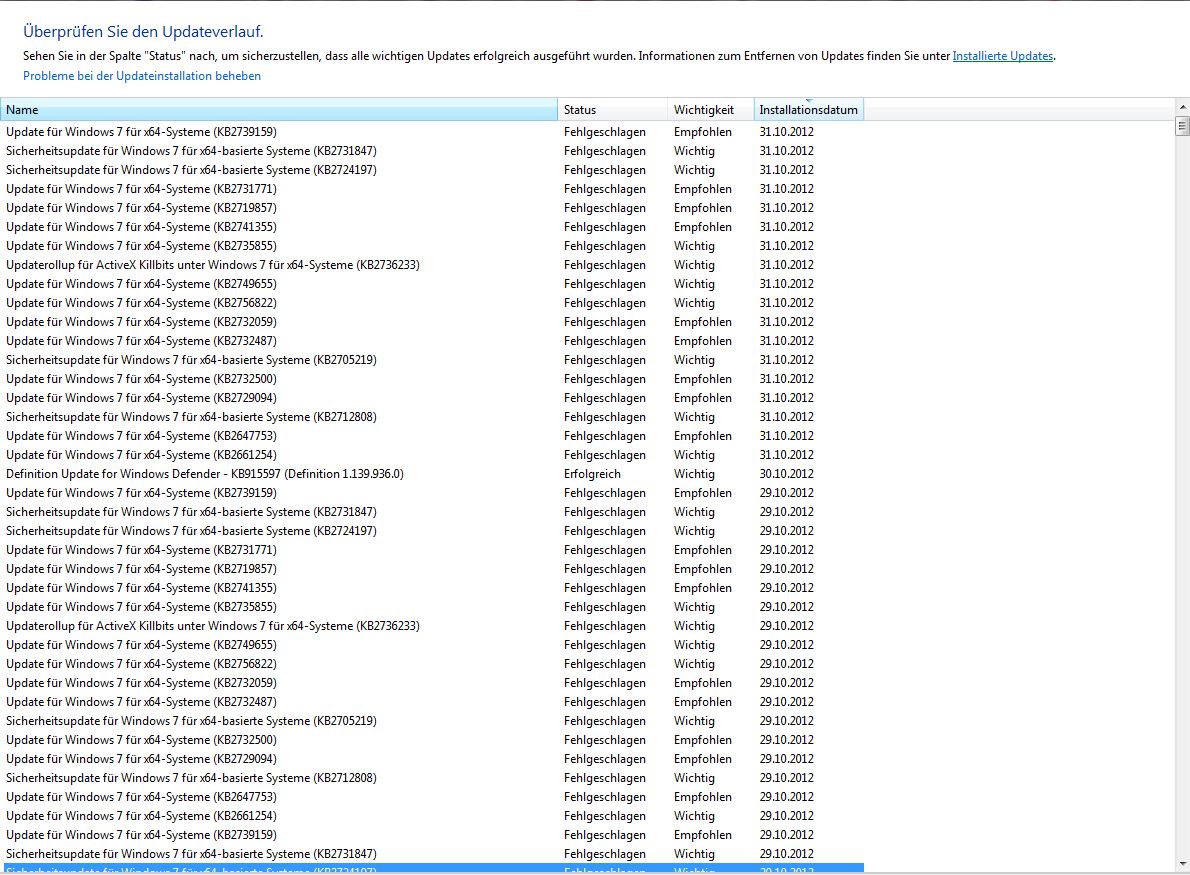Select Update KB2729094 dated 29.10.2012
This screenshot has height=875, width=1190.
coord(432,759)
